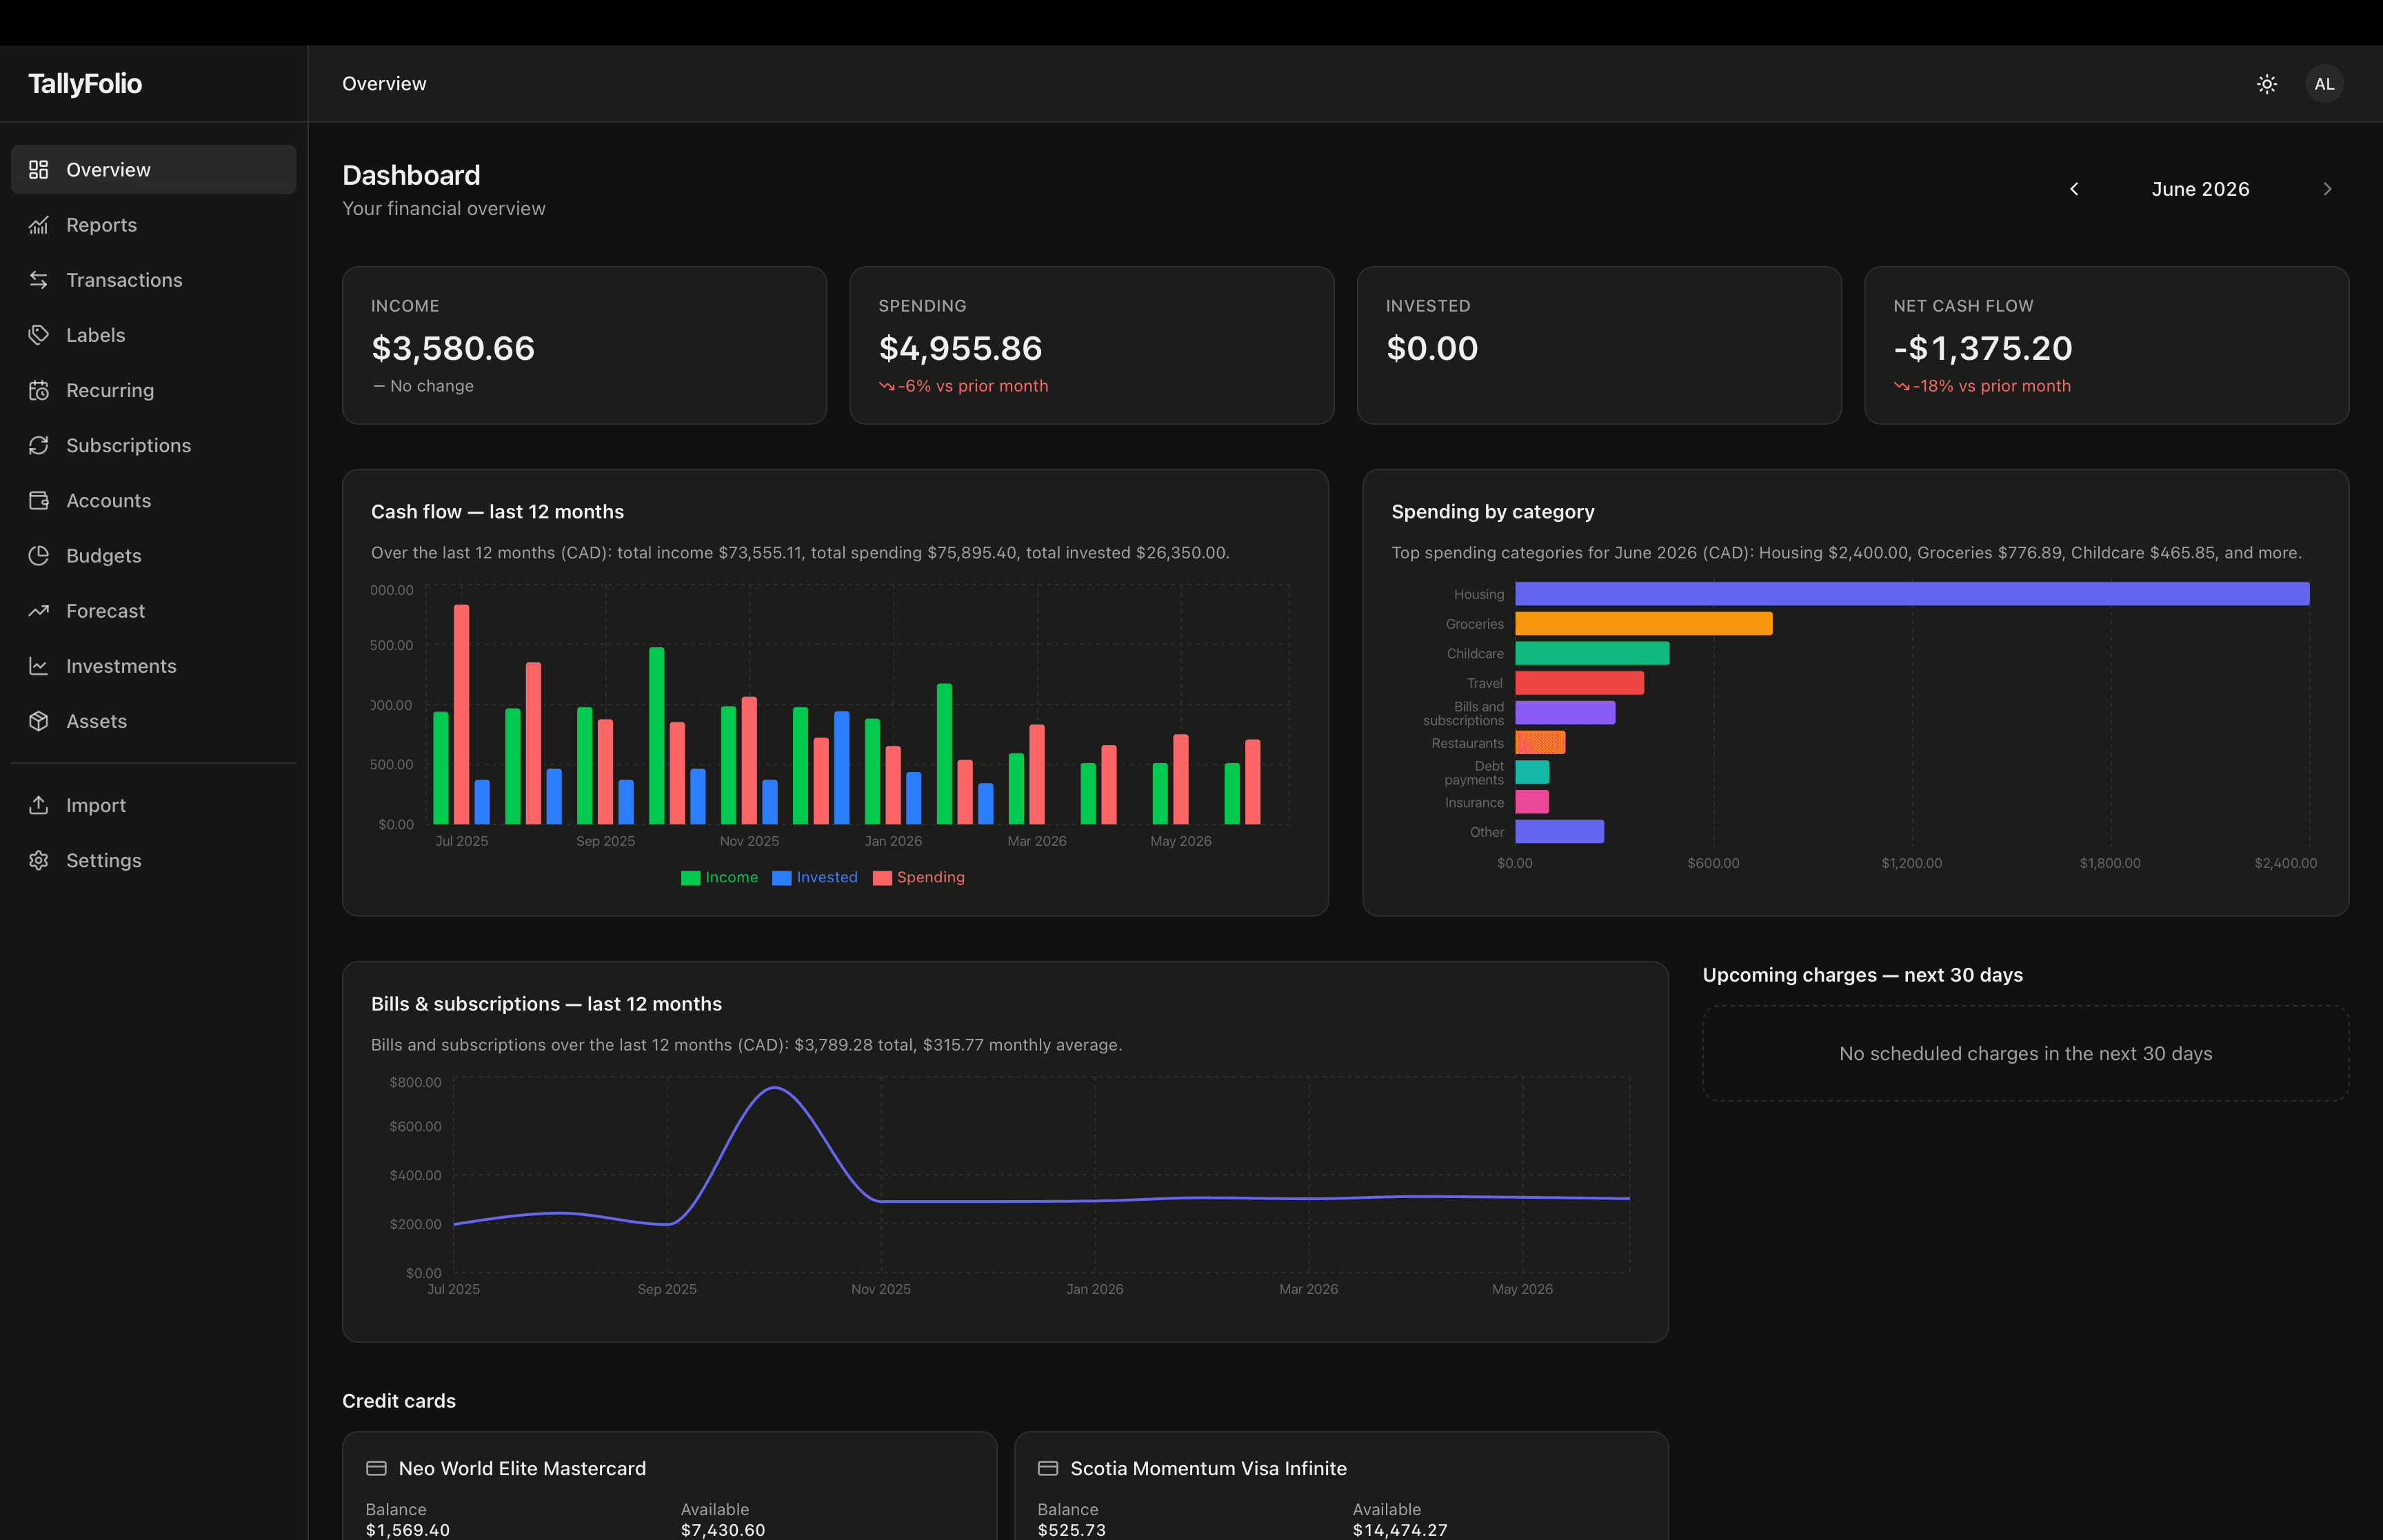This screenshot has width=2383, height=1540.
Task: Toggle Spending series in chart legend
Action: pos(919,877)
